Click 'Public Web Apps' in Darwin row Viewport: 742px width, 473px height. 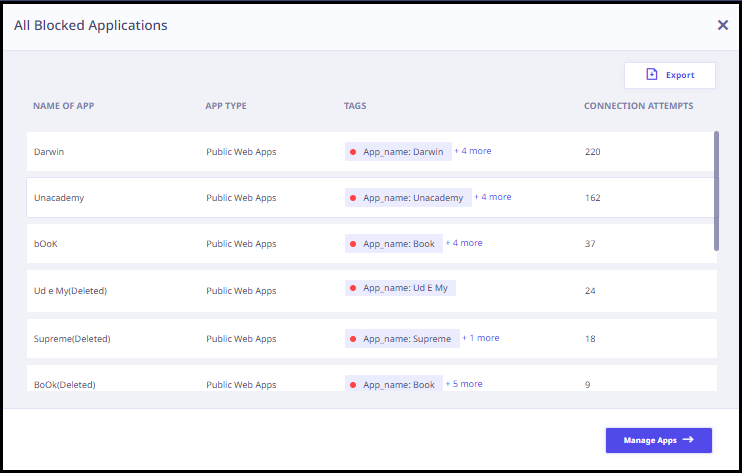[x=241, y=152]
